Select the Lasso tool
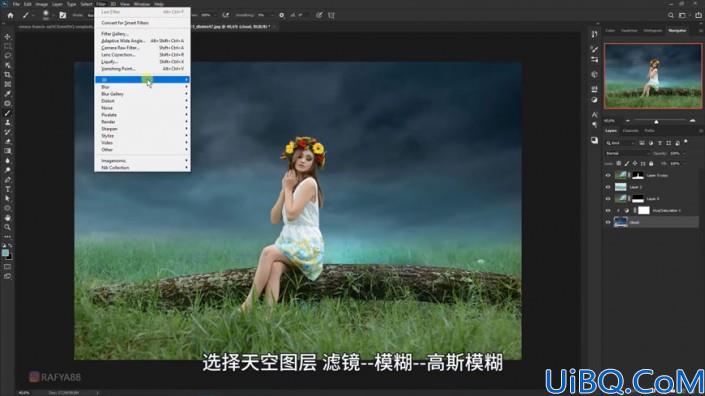 (8, 56)
